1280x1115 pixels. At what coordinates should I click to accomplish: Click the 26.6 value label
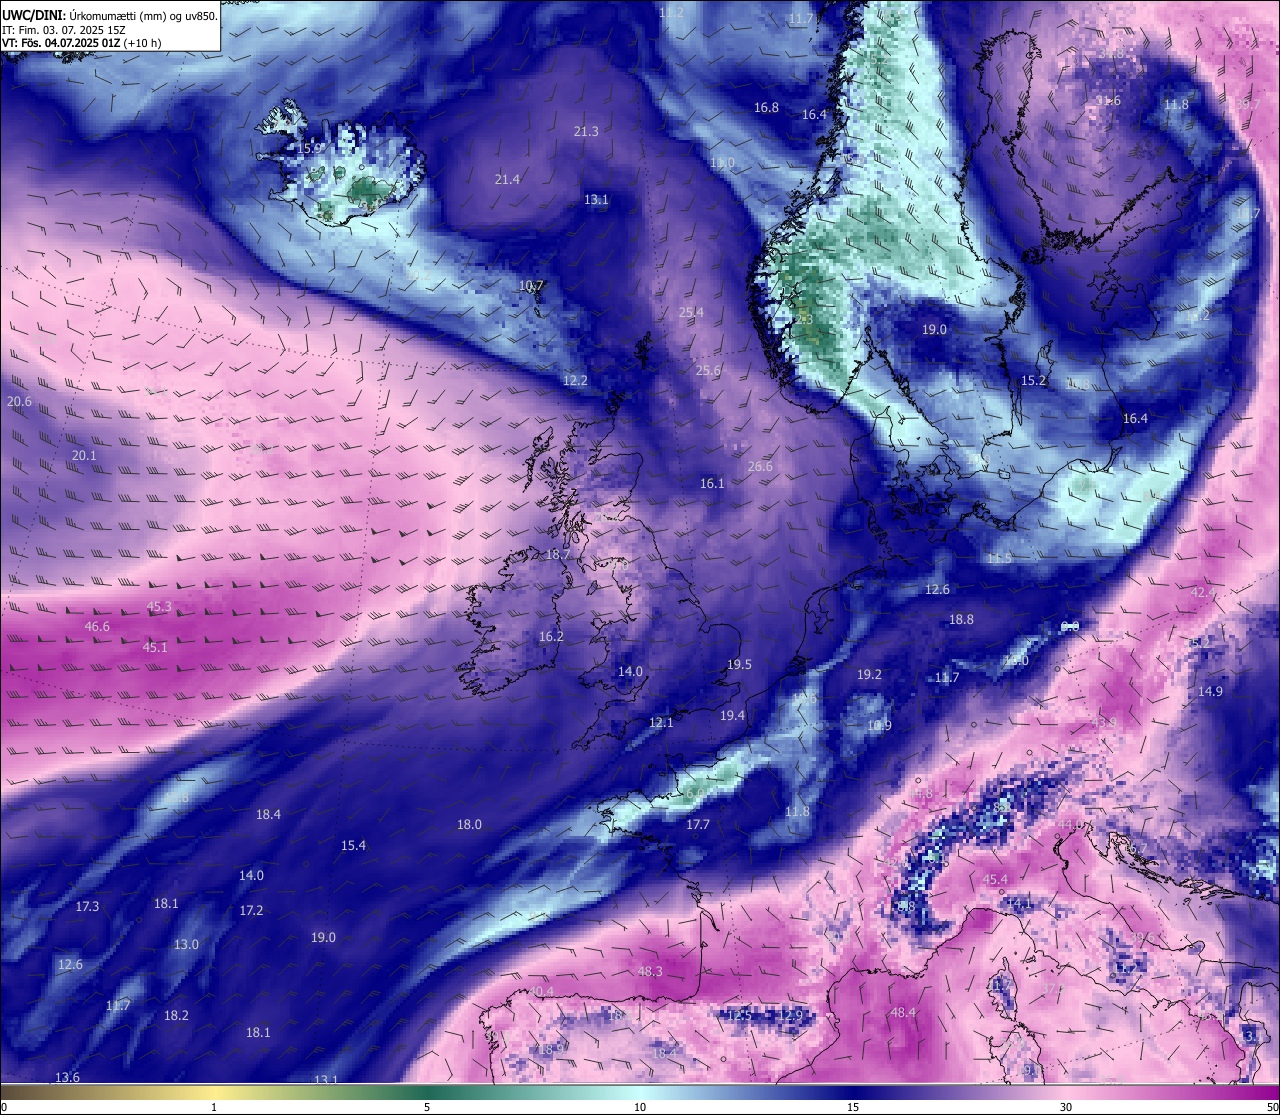pos(760,467)
